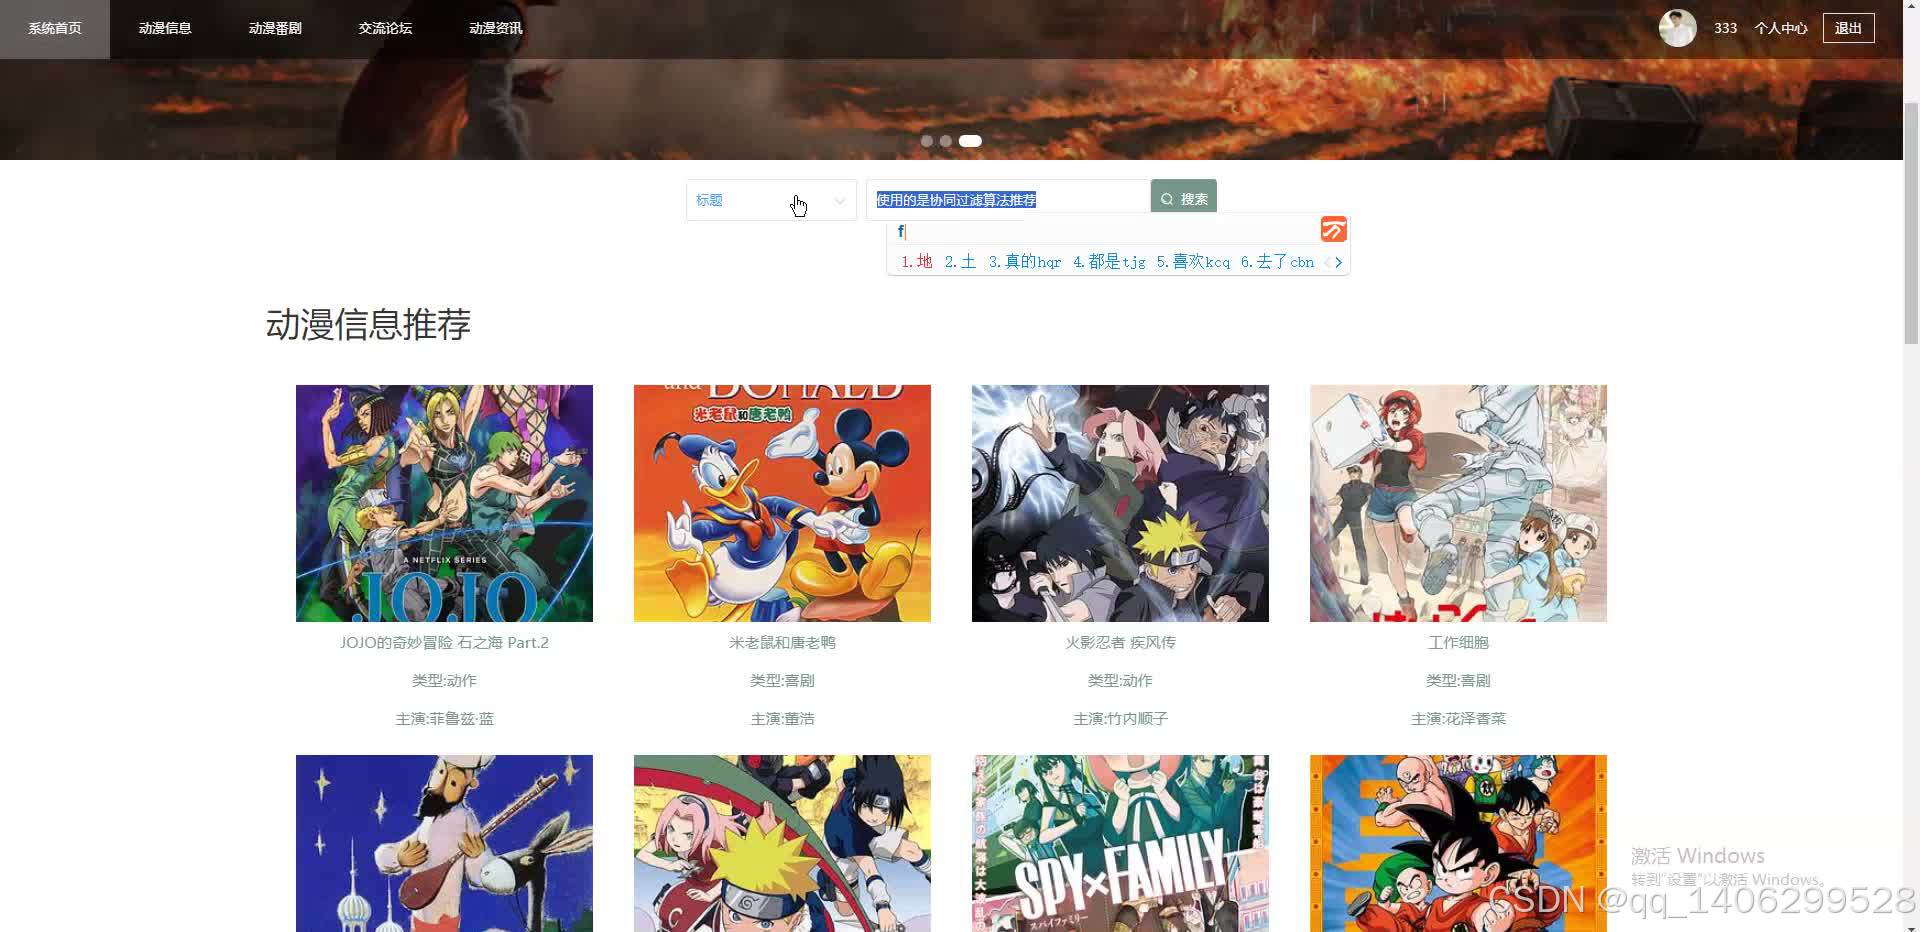Click the IME logo icon in candidate bar

1333,230
